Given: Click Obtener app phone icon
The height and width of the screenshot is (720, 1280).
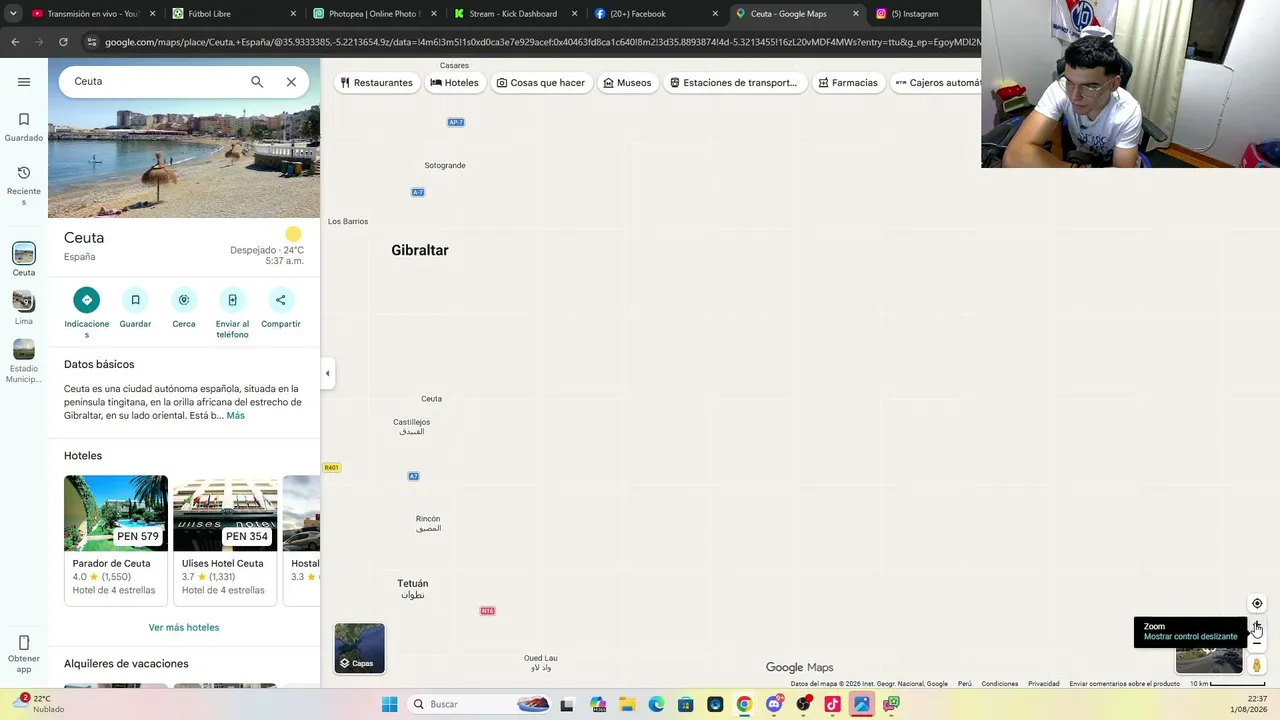Looking at the screenshot, I should (x=24, y=643).
